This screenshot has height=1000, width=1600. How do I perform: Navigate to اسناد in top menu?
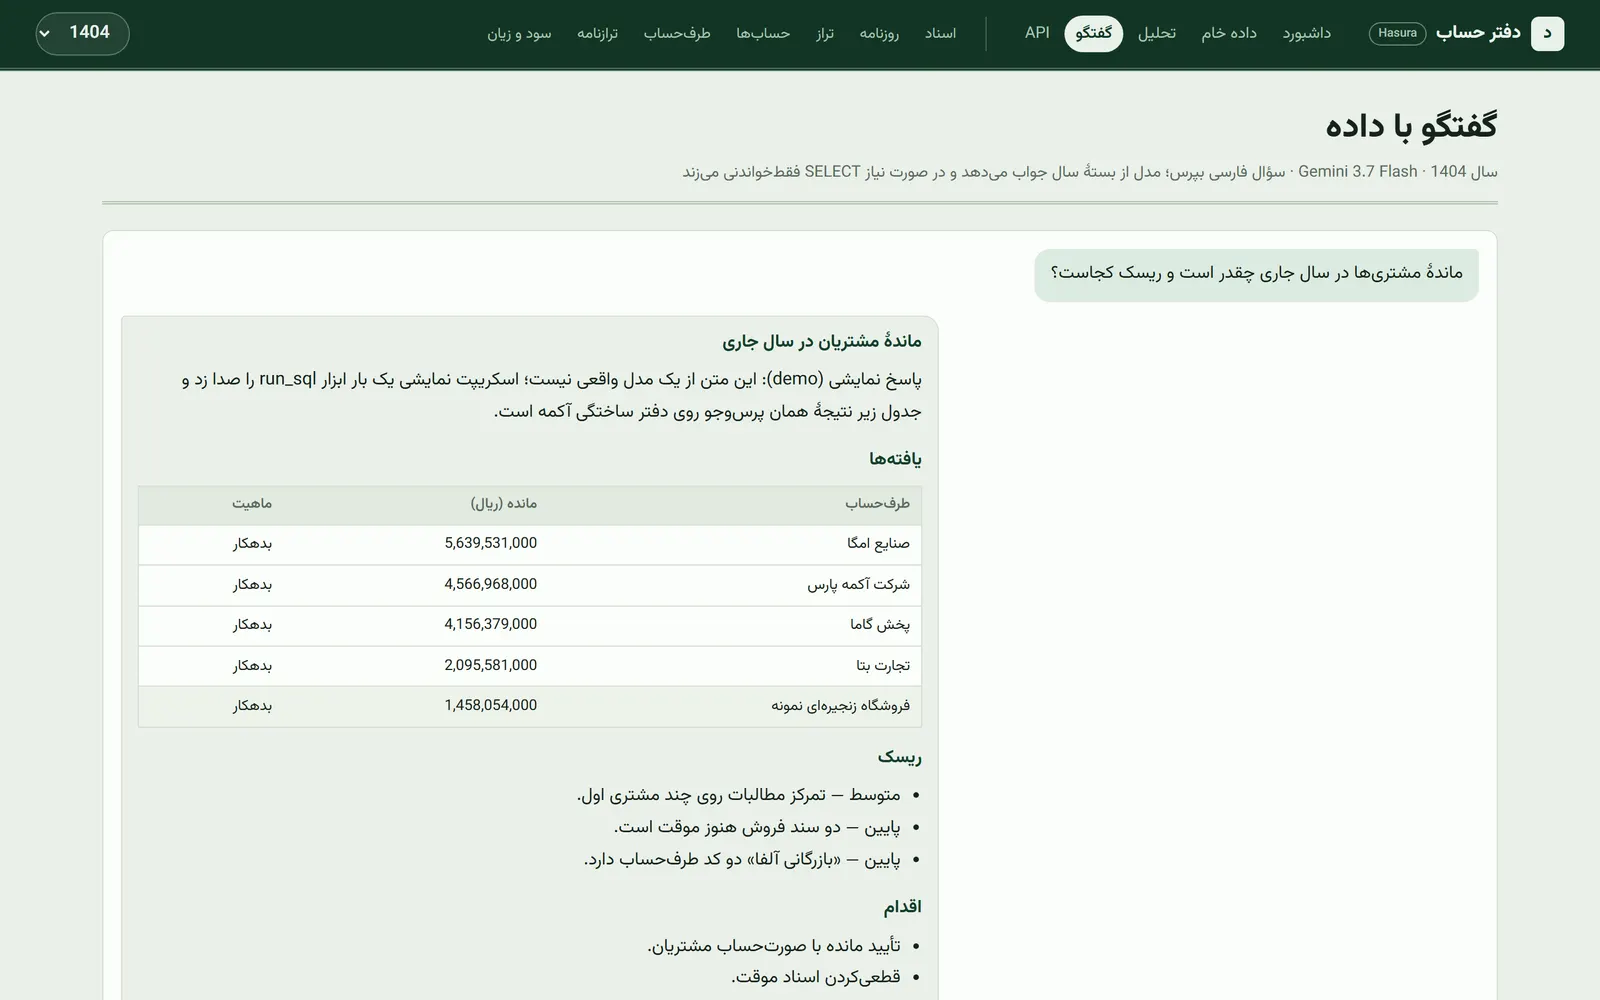[940, 33]
